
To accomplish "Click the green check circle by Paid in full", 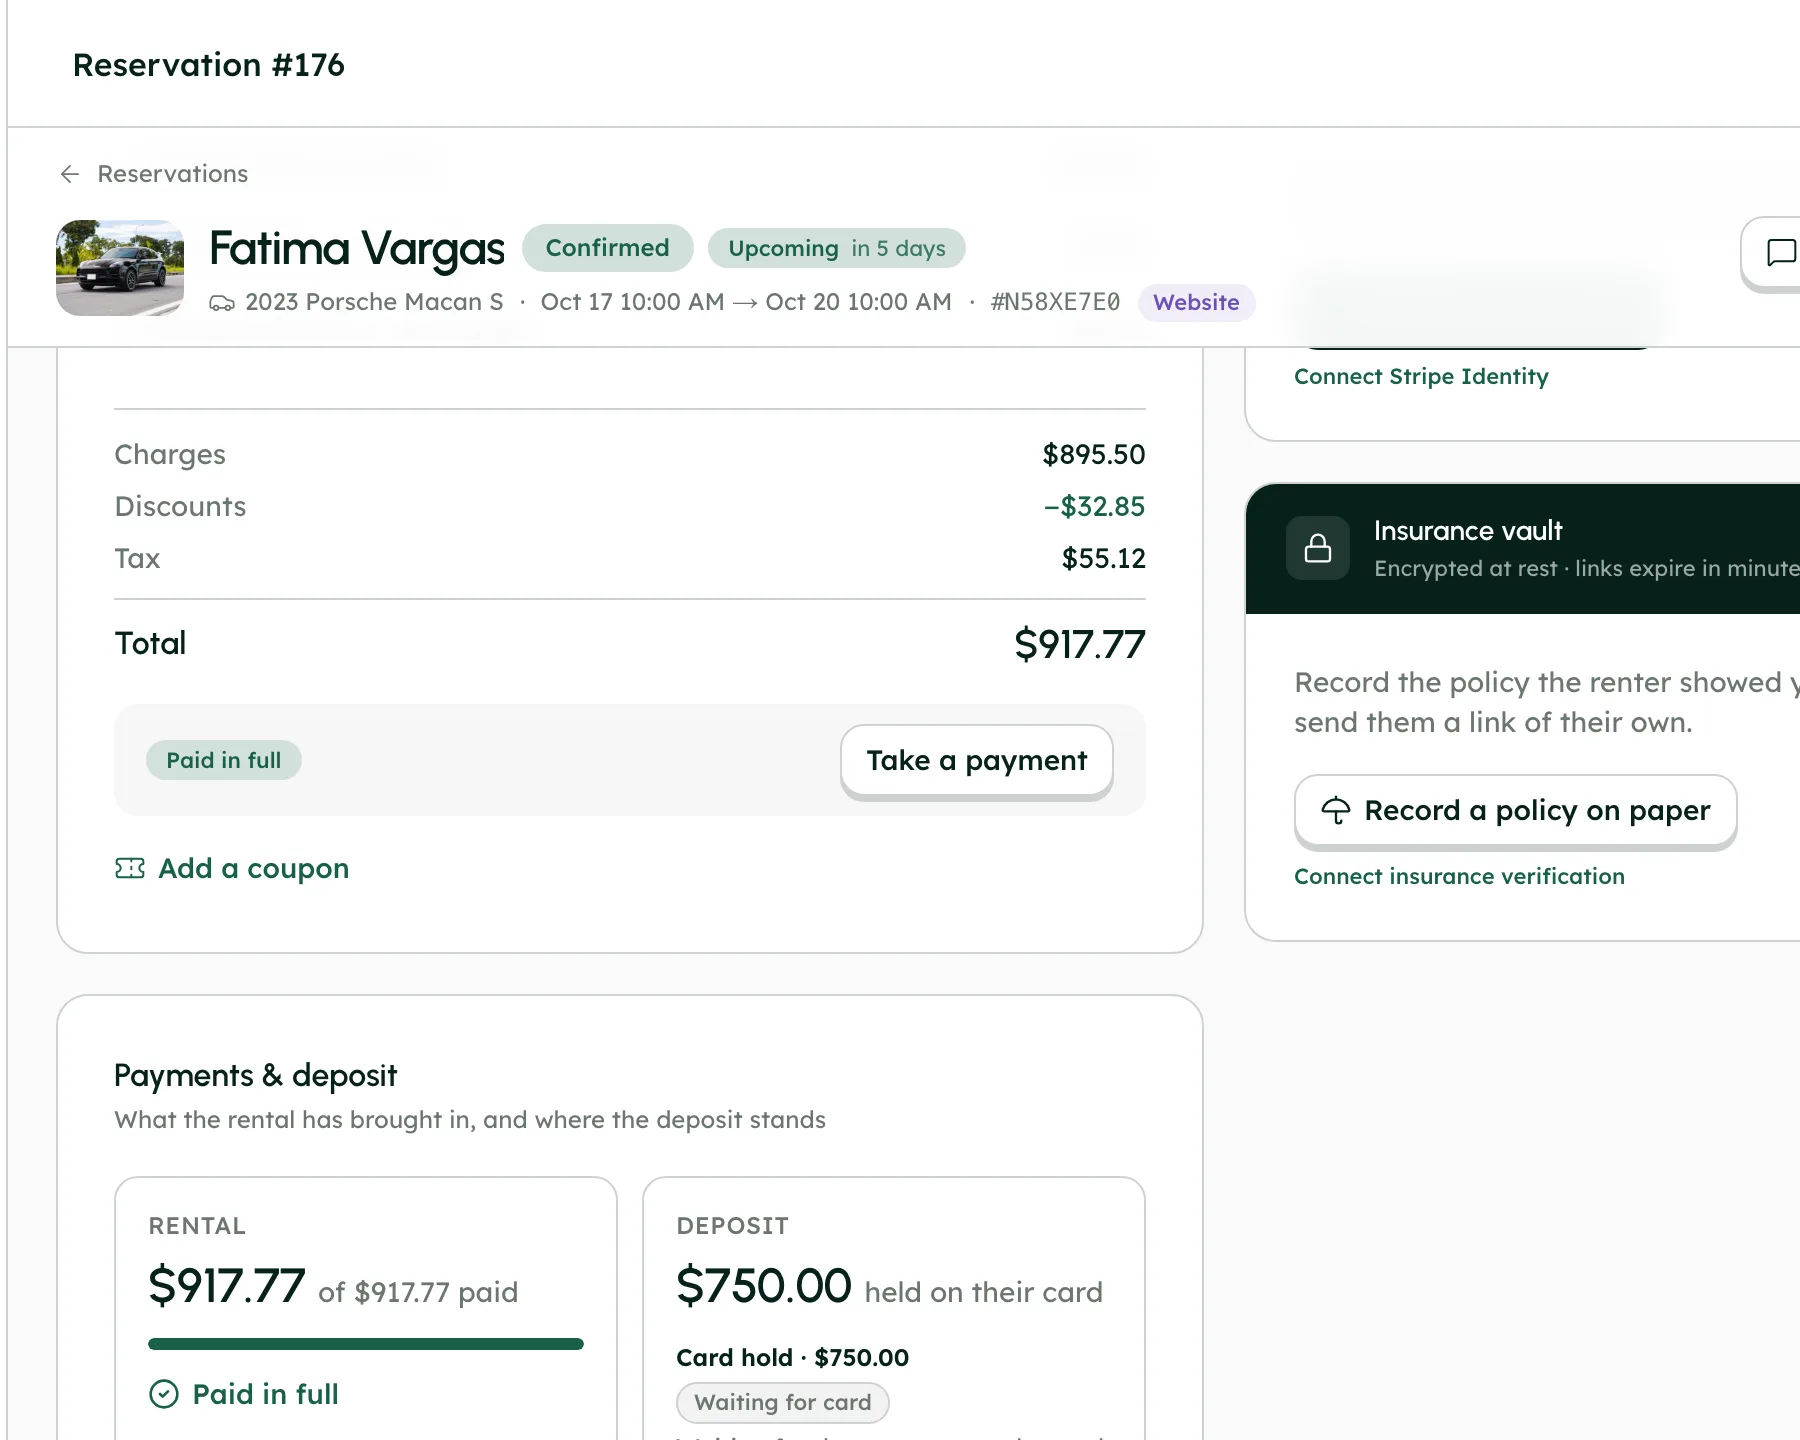I will pos(164,1394).
